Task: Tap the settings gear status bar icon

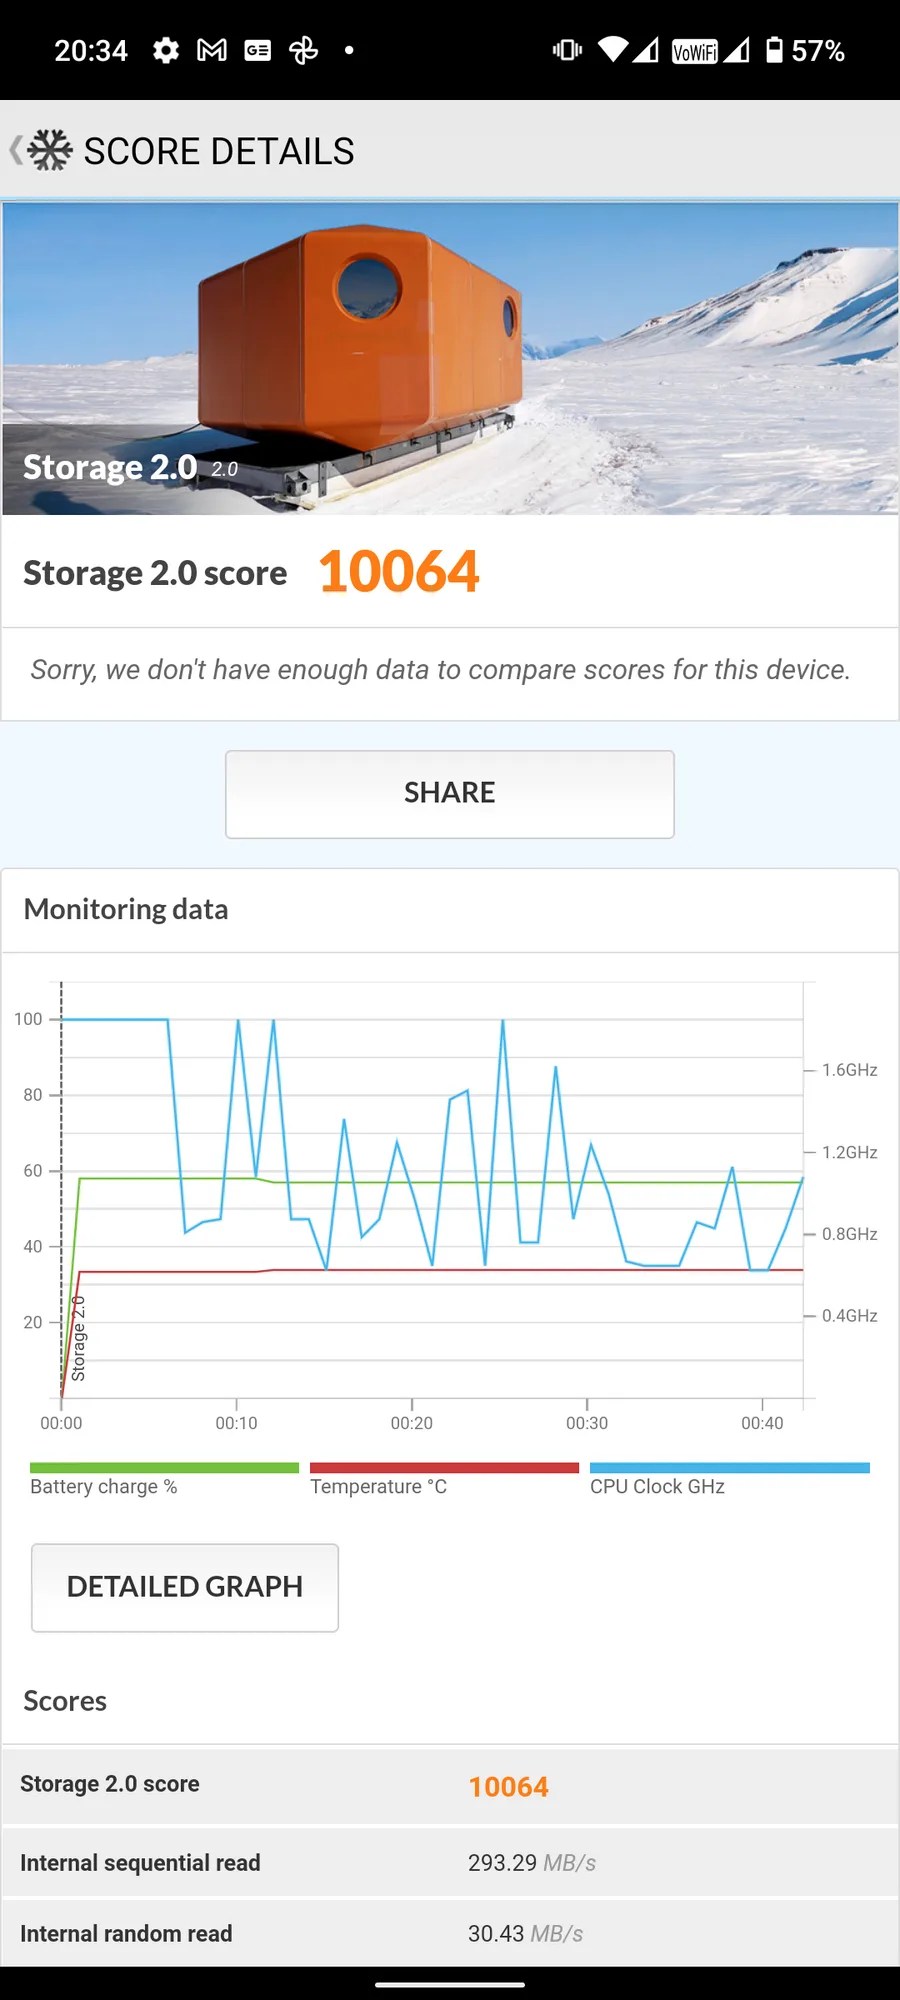Action: pyautogui.click(x=166, y=50)
